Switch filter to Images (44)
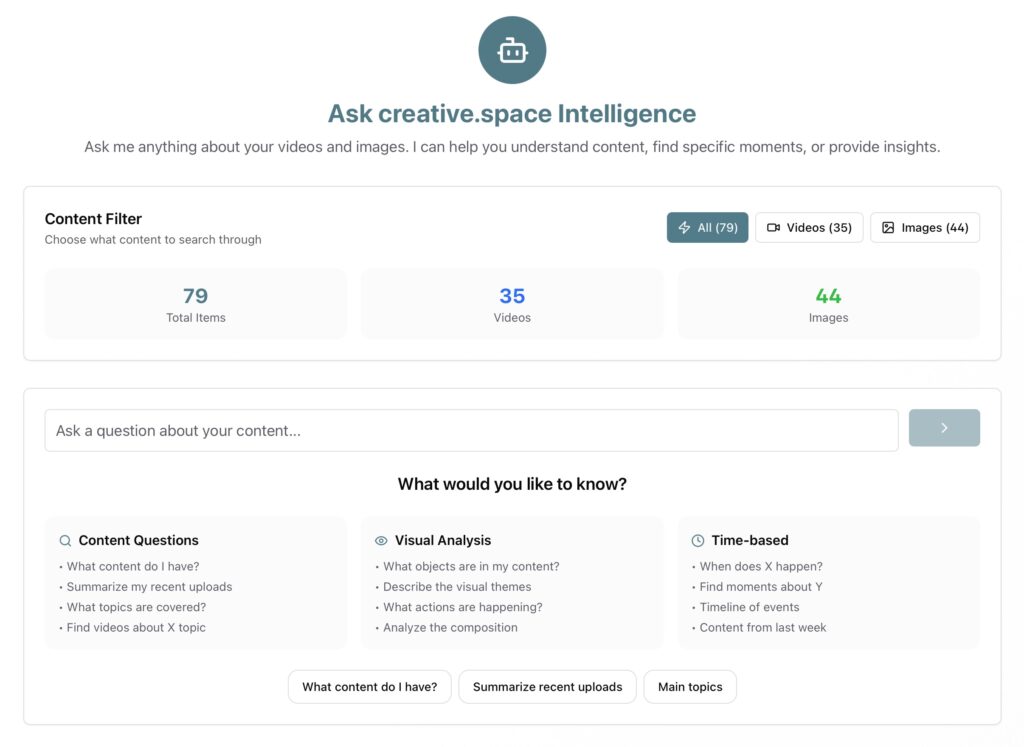Screen dimensions: 1024x747 click(x=925, y=228)
